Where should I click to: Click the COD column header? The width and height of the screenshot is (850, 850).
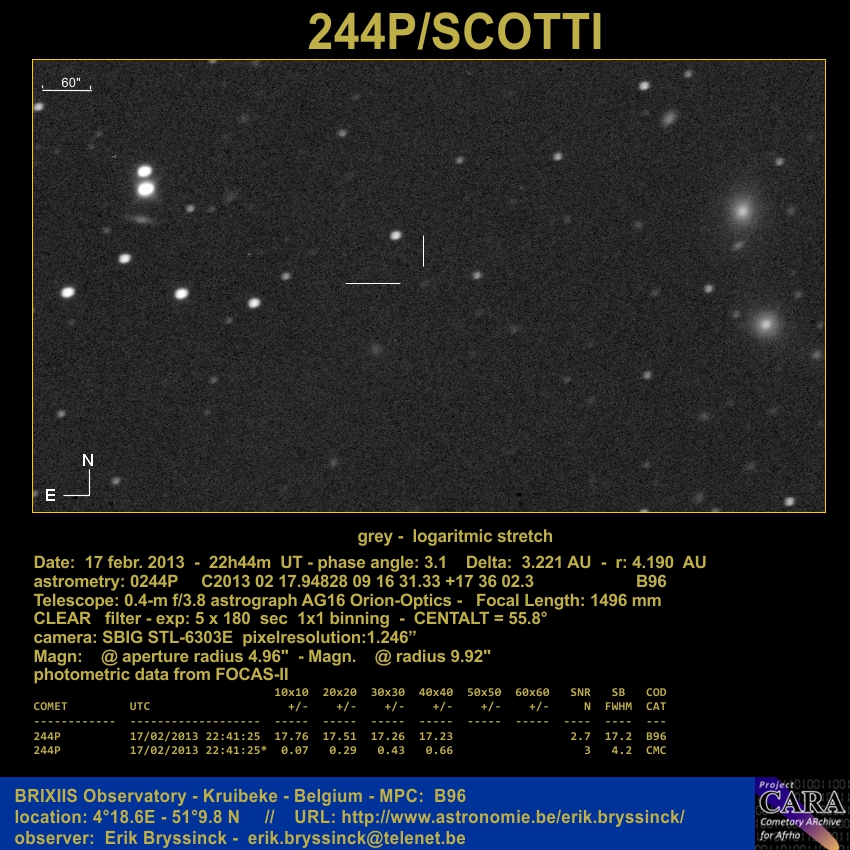coord(656,692)
